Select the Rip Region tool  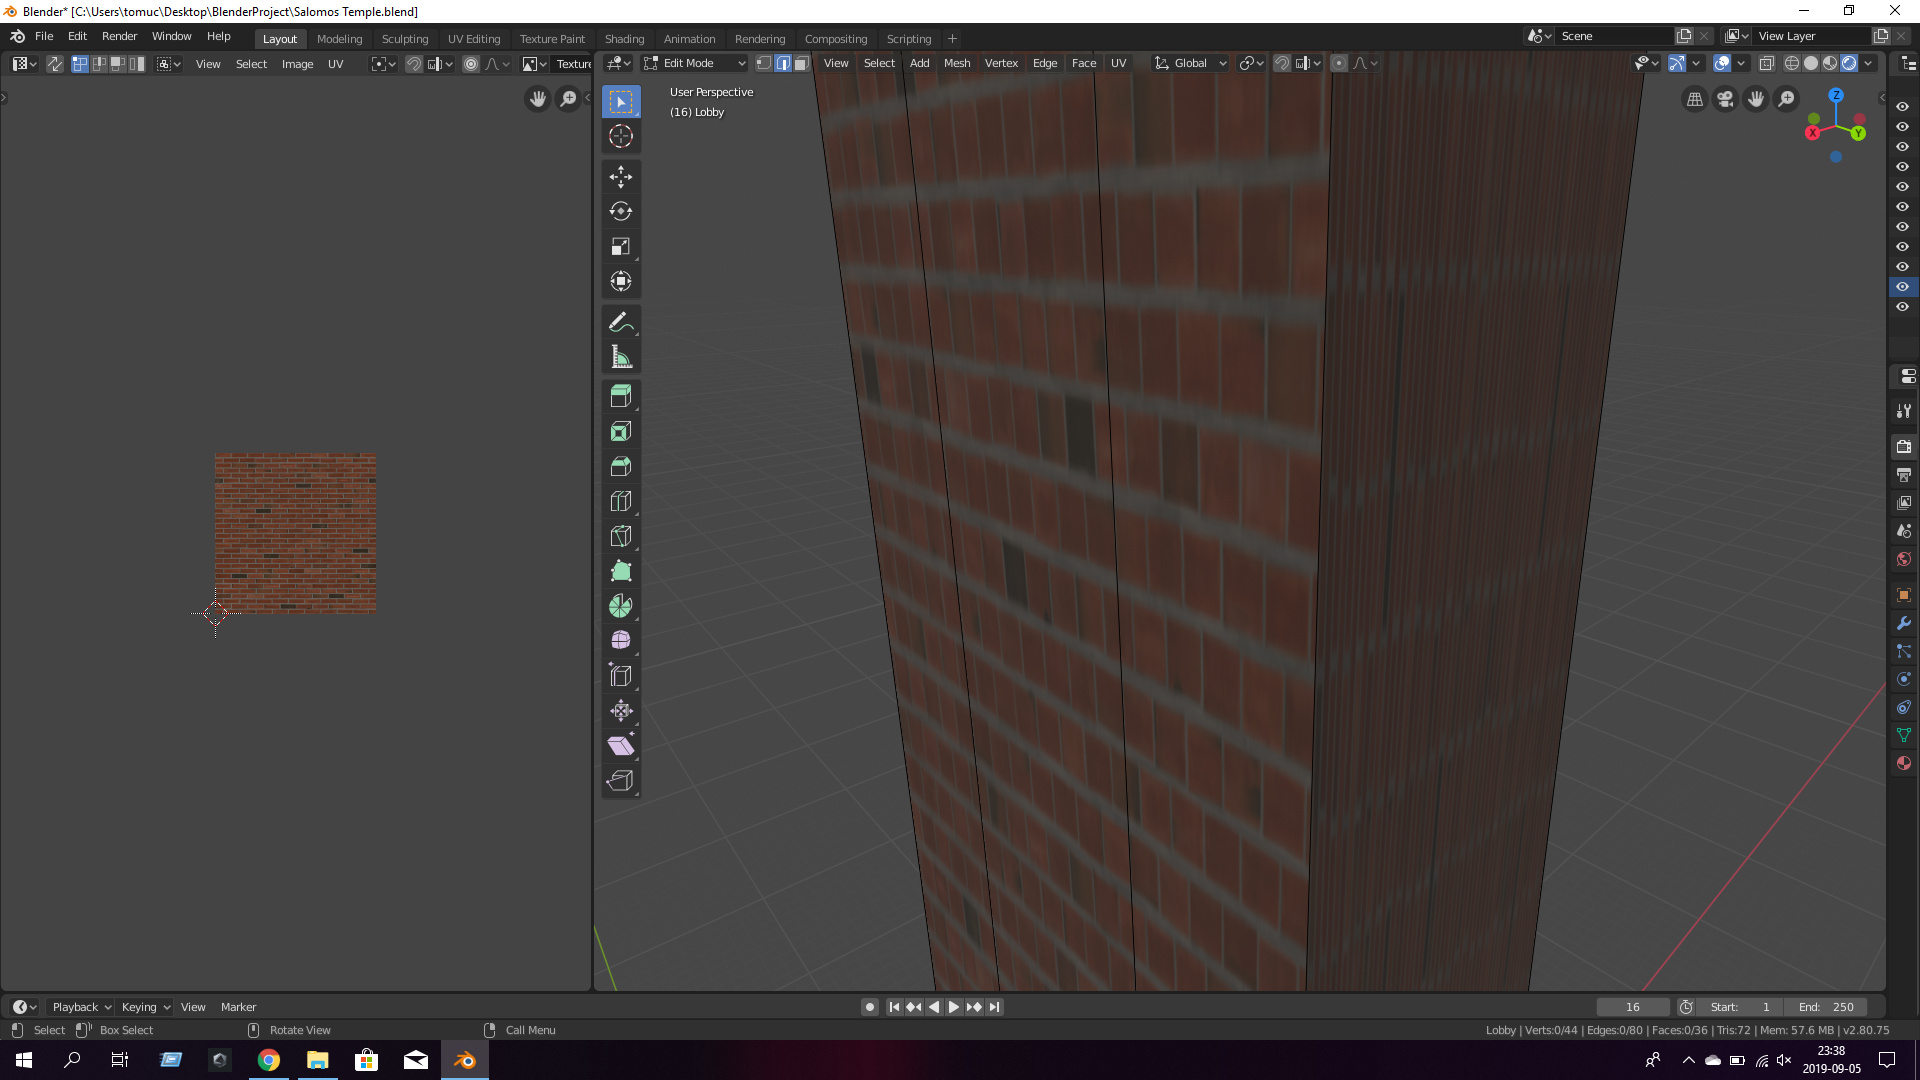(x=621, y=781)
